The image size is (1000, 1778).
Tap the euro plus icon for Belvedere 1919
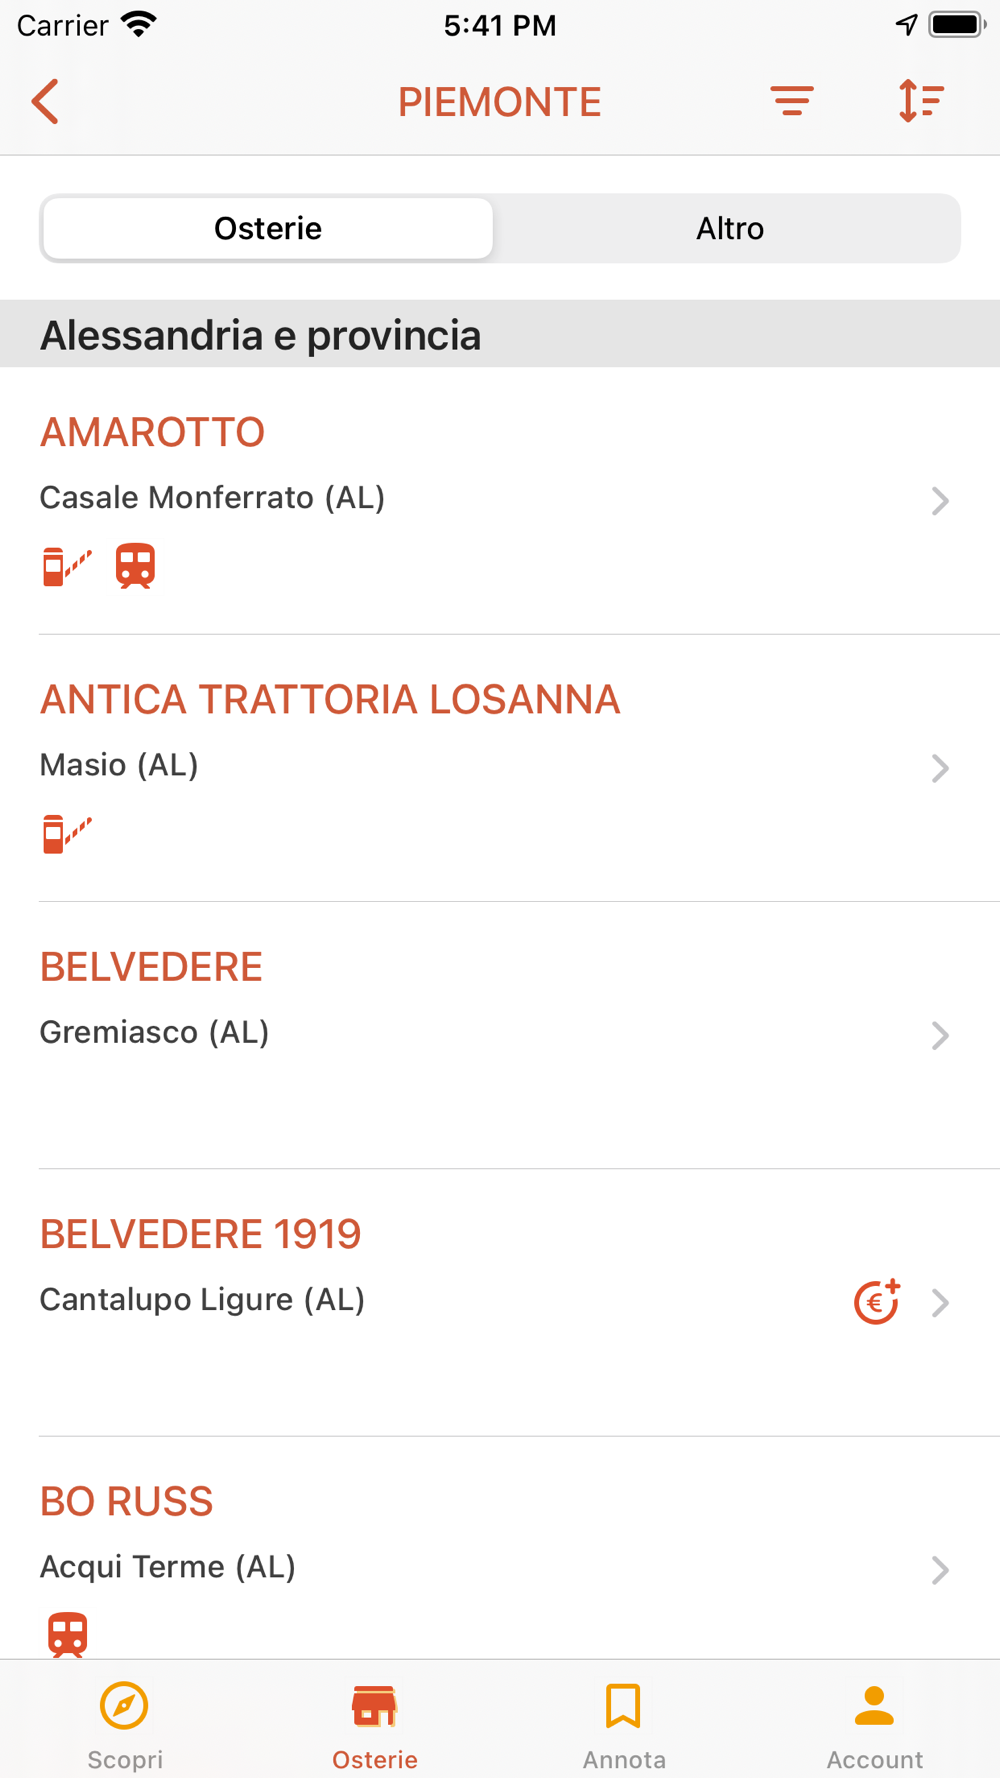(876, 1302)
